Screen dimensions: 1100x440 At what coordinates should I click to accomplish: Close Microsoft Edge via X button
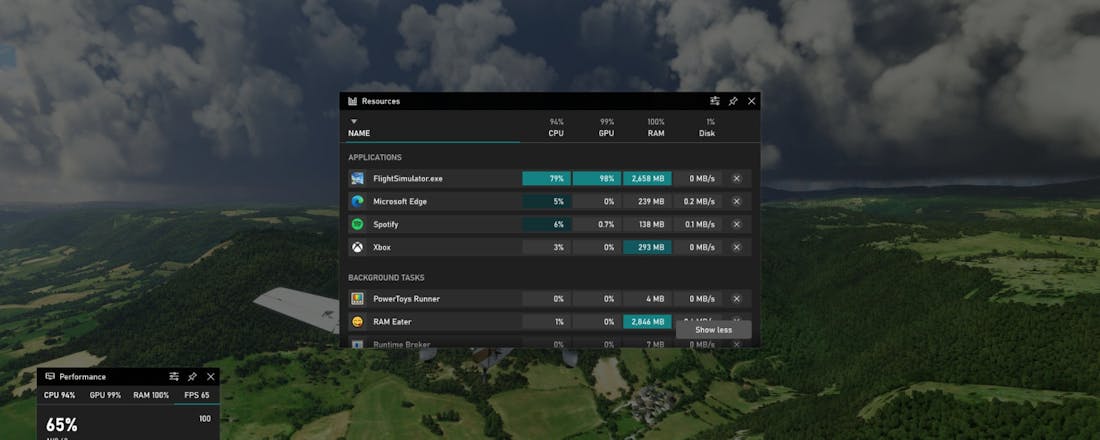(737, 201)
